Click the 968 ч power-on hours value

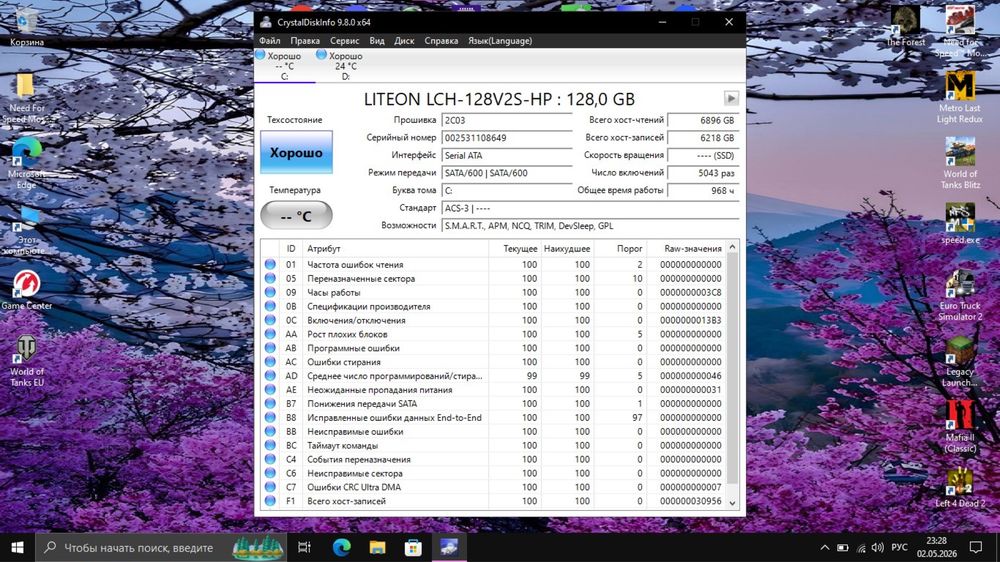(703, 191)
